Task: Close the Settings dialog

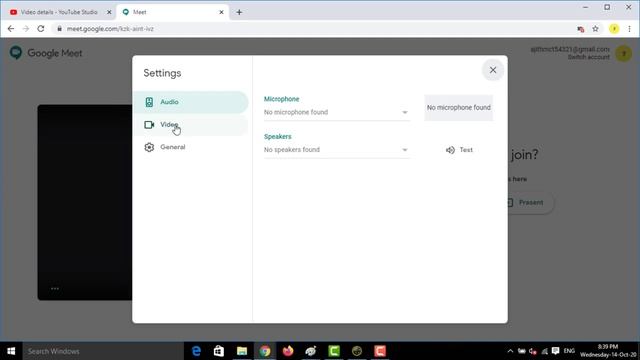Action: tap(493, 70)
